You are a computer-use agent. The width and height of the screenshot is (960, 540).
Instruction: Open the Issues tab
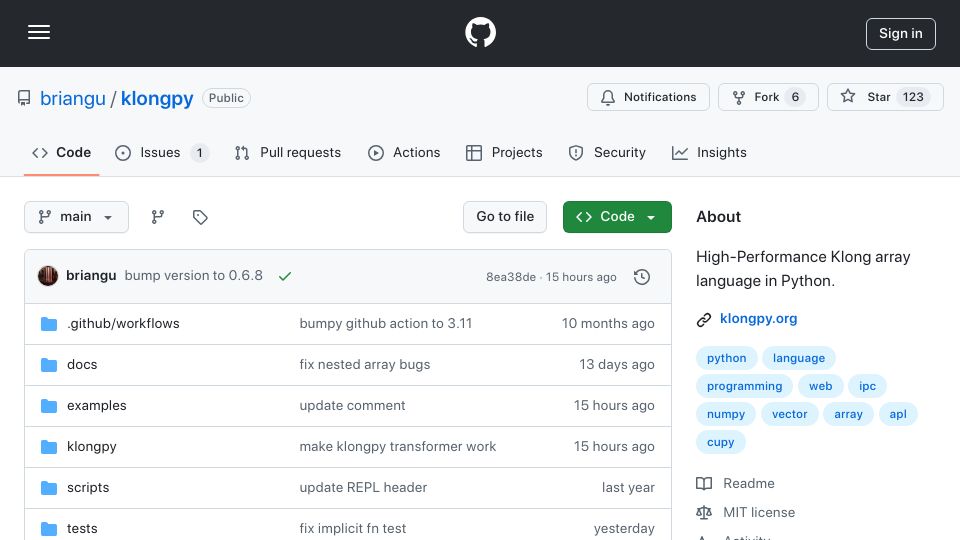[162, 152]
